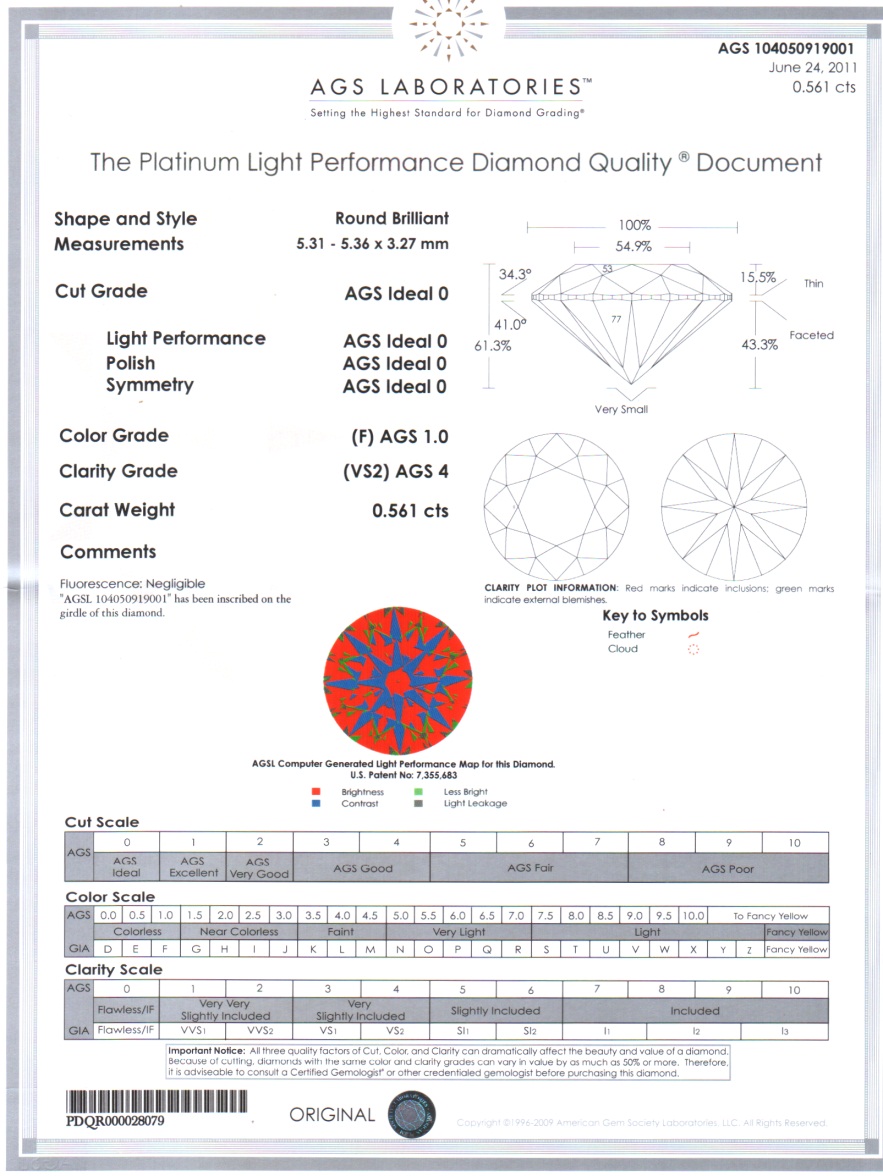Click the Polish value AGS Ideal 0
The height and width of the screenshot is (1176, 883).
(x=395, y=364)
